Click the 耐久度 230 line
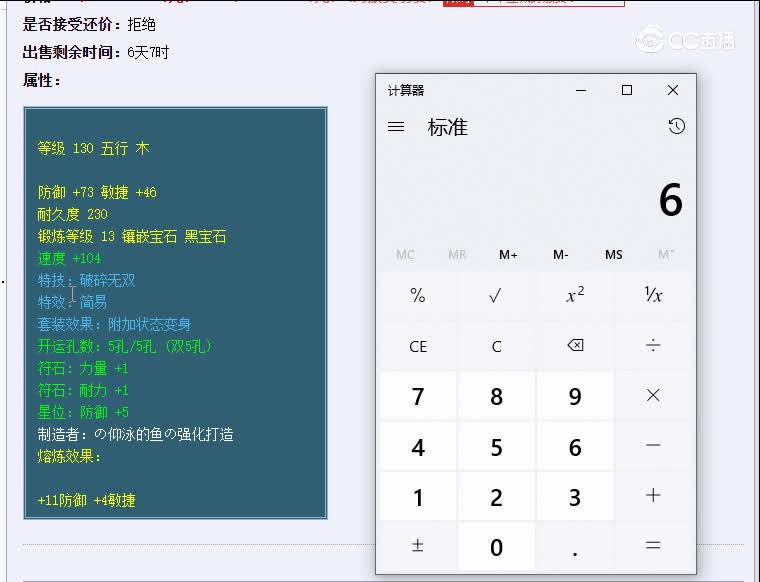Image resolution: width=760 pixels, height=582 pixels. 73,214
